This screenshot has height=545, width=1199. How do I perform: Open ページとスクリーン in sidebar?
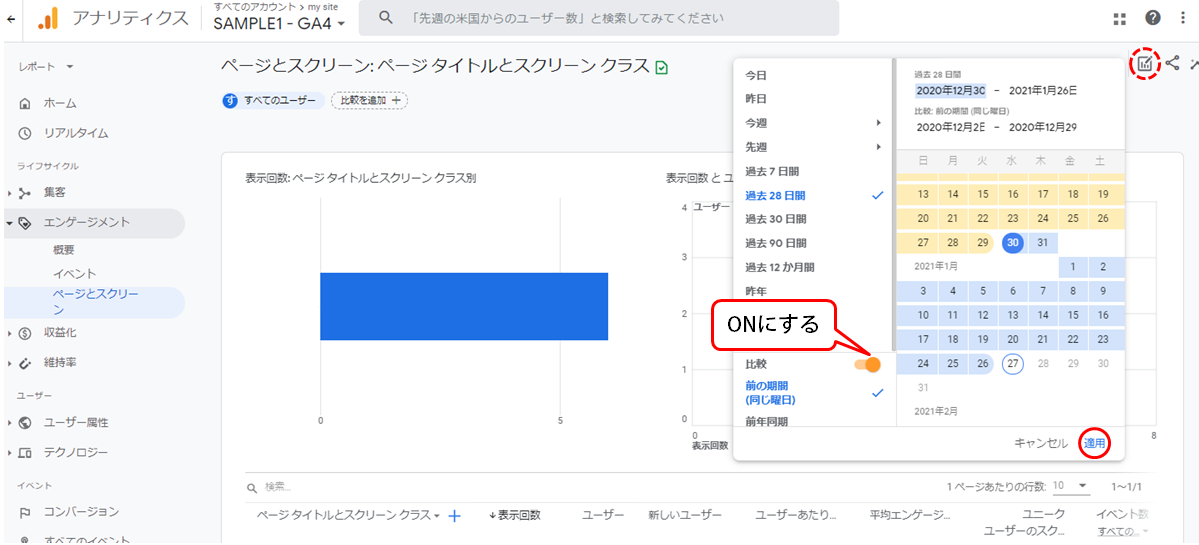(96, 303)
